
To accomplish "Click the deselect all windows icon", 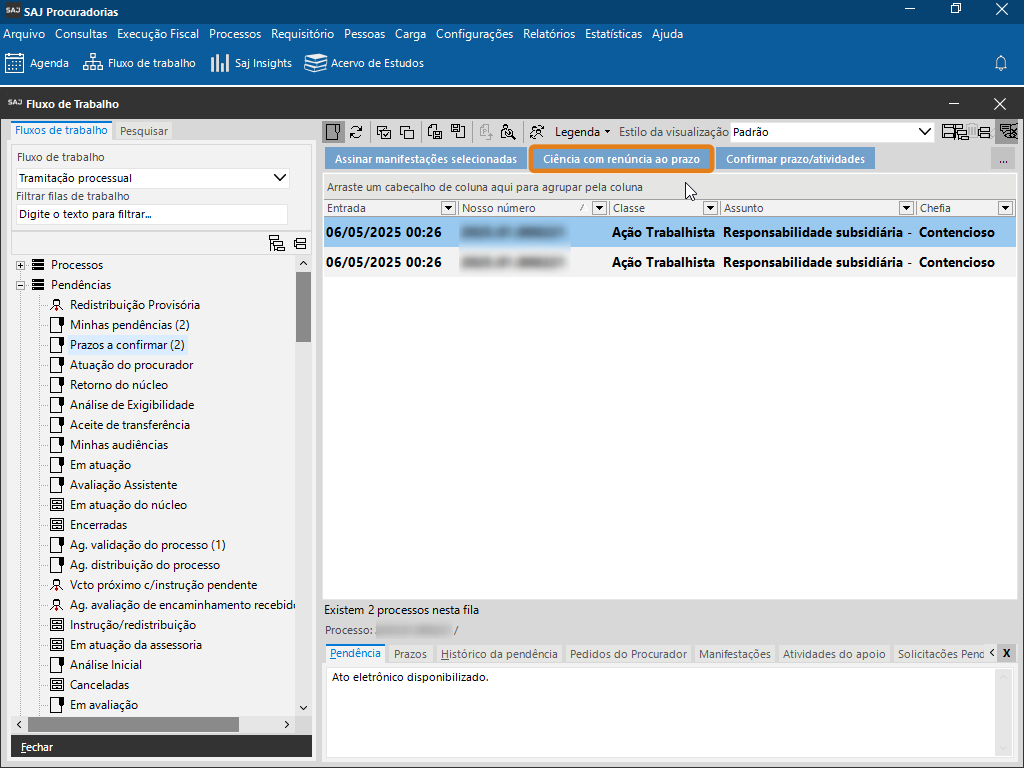I will 407,132.
